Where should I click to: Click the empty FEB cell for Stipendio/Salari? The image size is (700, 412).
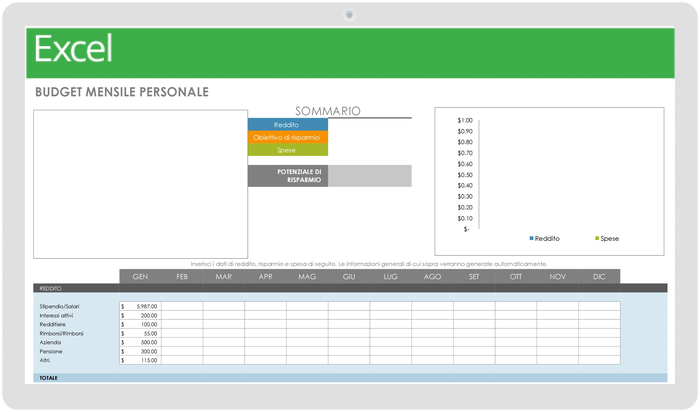click(182, 306)
